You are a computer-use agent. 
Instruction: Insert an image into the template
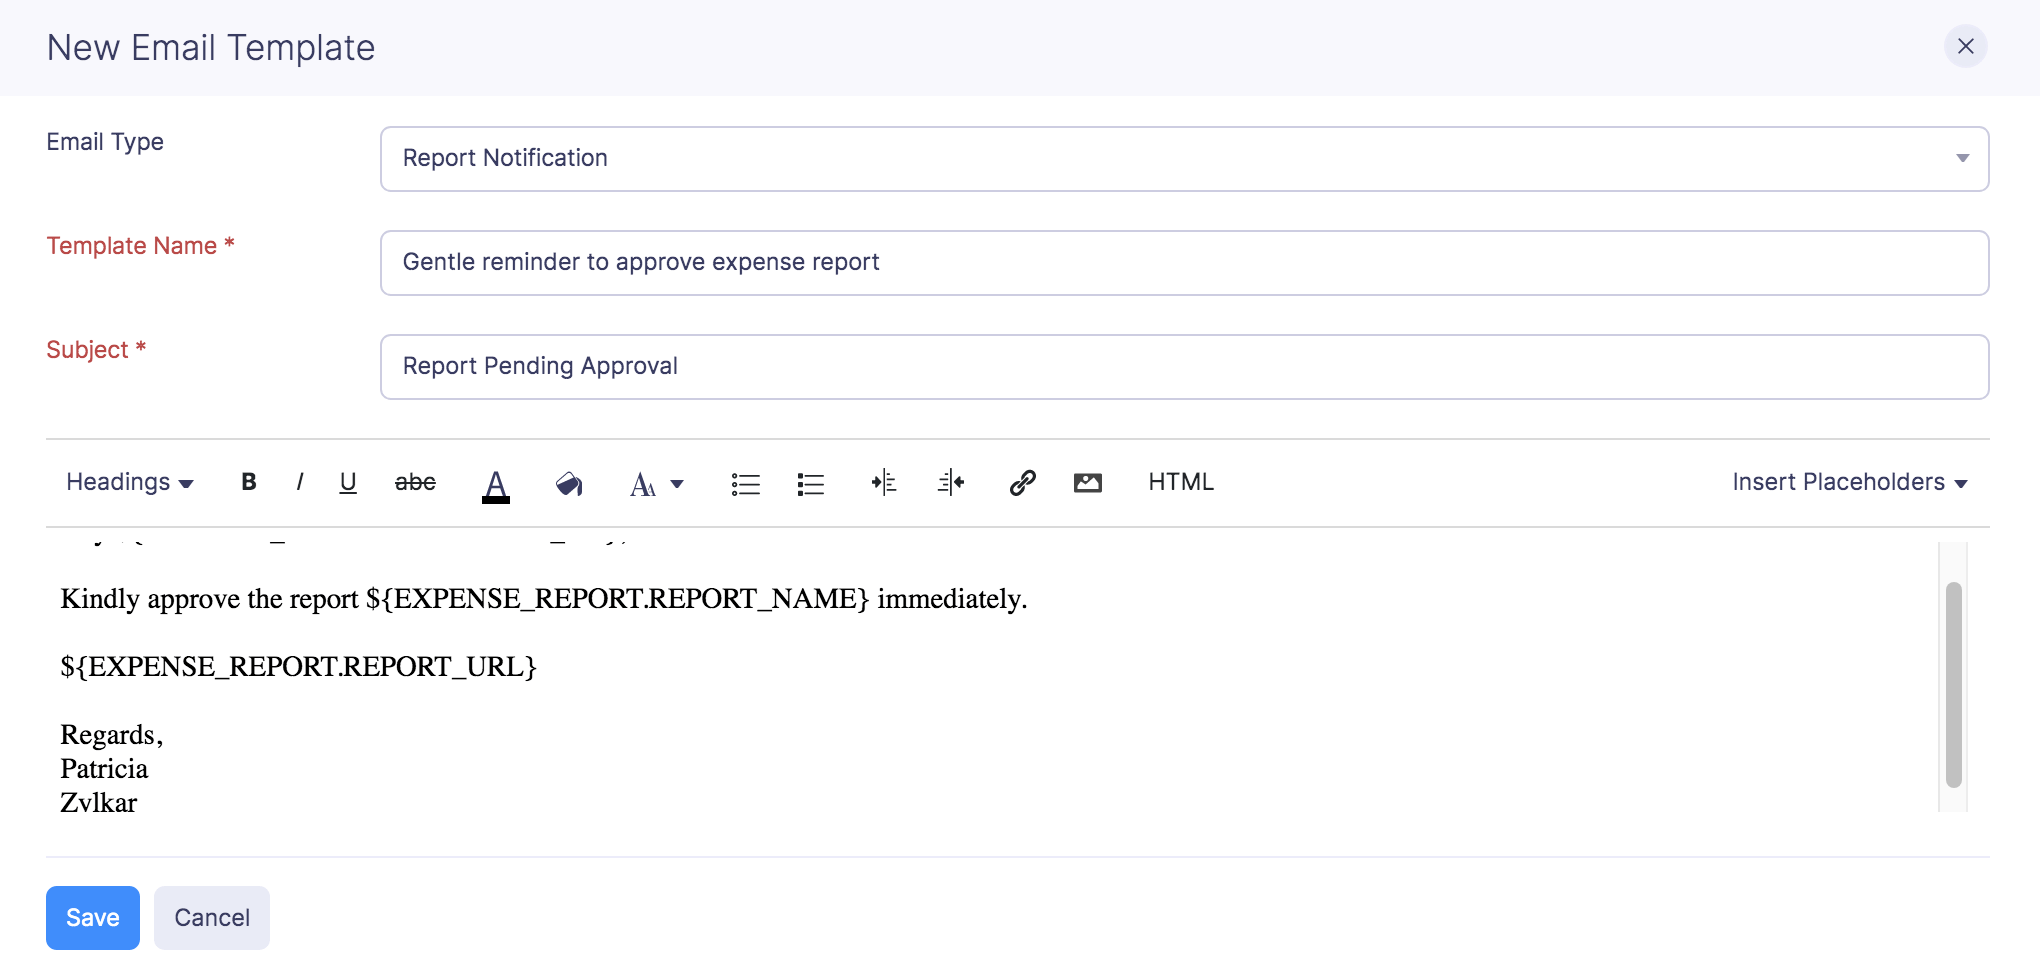pyautogui.click(x=1088, y=482)
